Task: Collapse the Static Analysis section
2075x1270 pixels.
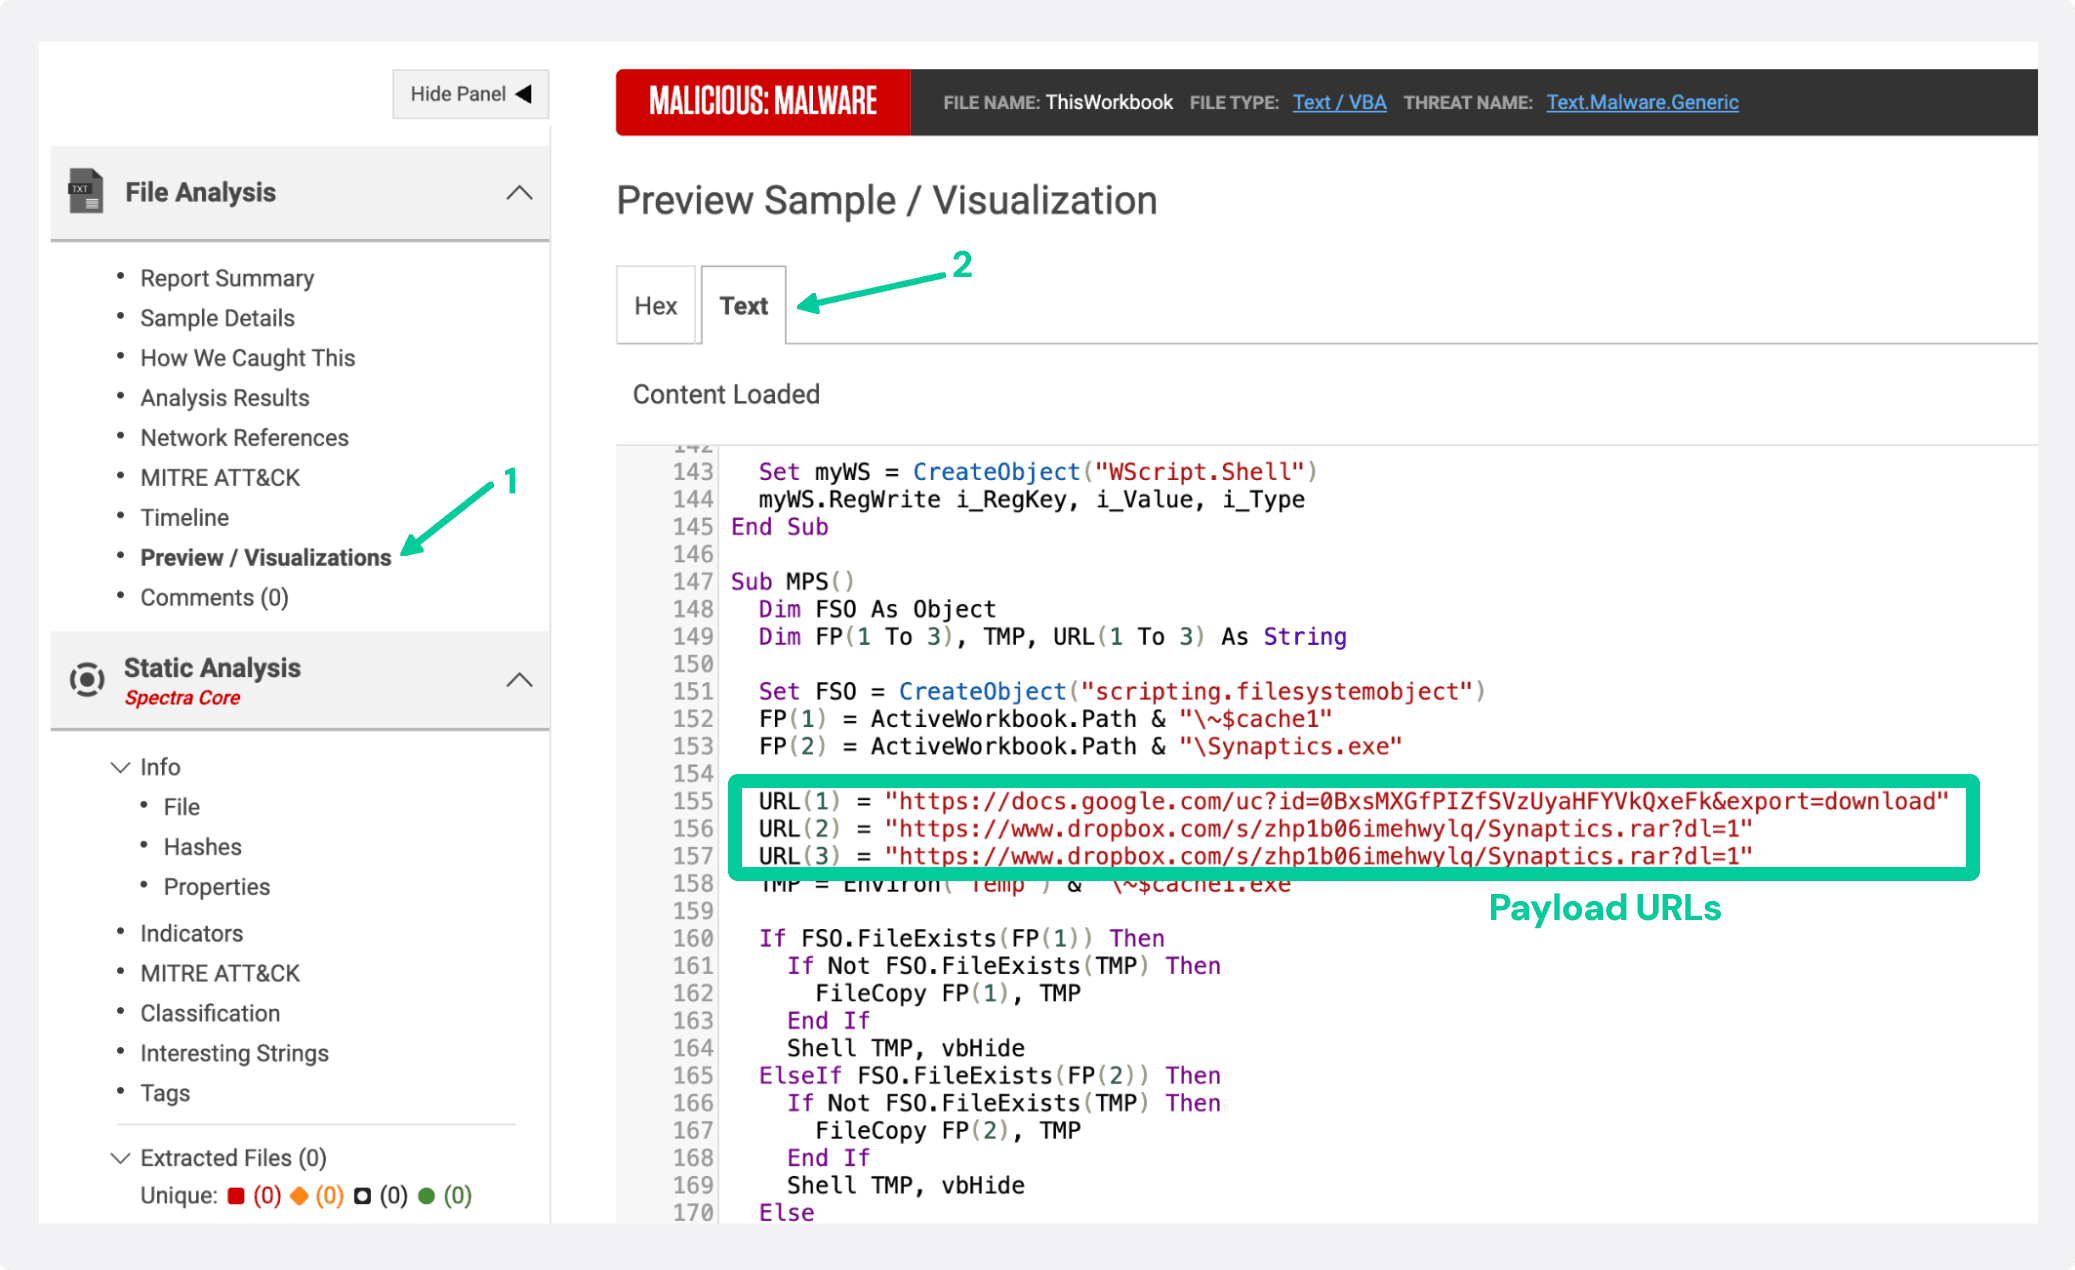Action: pyautogui.click(x=520, y=679)
